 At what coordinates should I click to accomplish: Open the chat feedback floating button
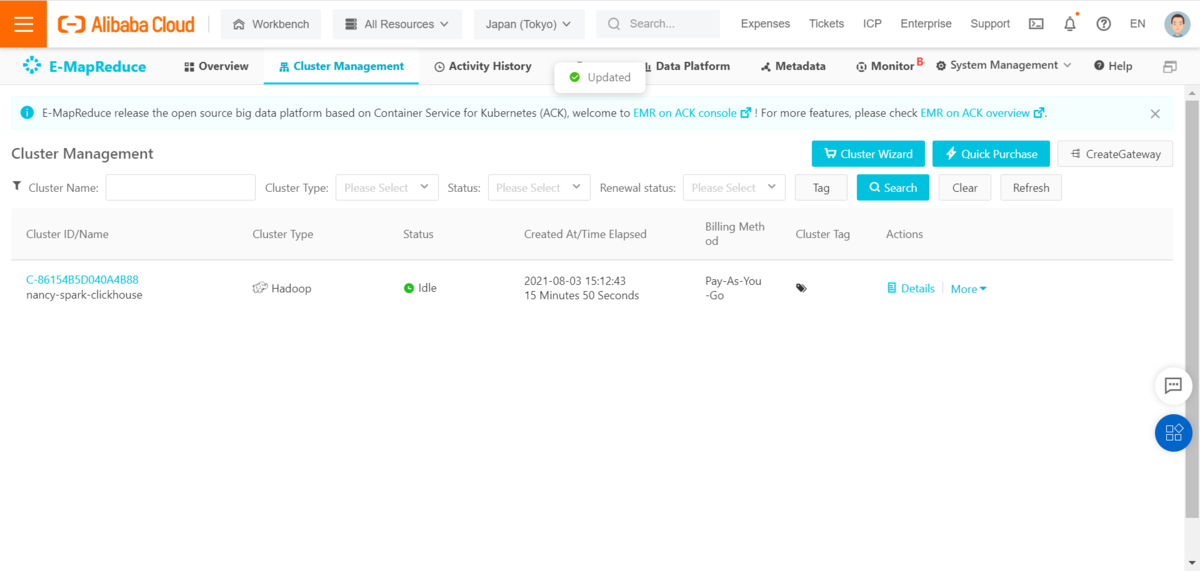[x=1173, y=385]
